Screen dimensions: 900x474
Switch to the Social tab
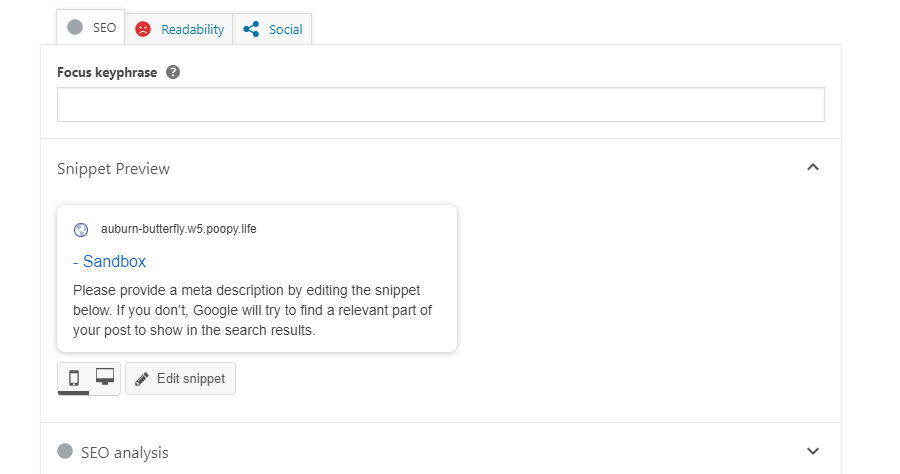point(285,29)
